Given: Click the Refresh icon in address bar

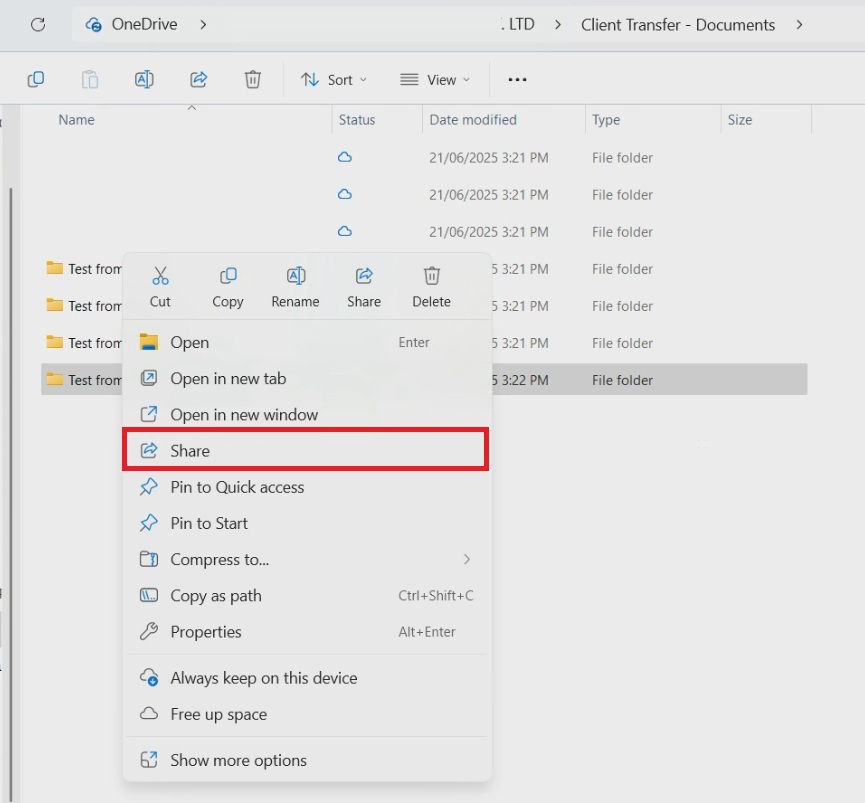Looking at the screenshot, I should pyautogui.click(x=38, y=25).
